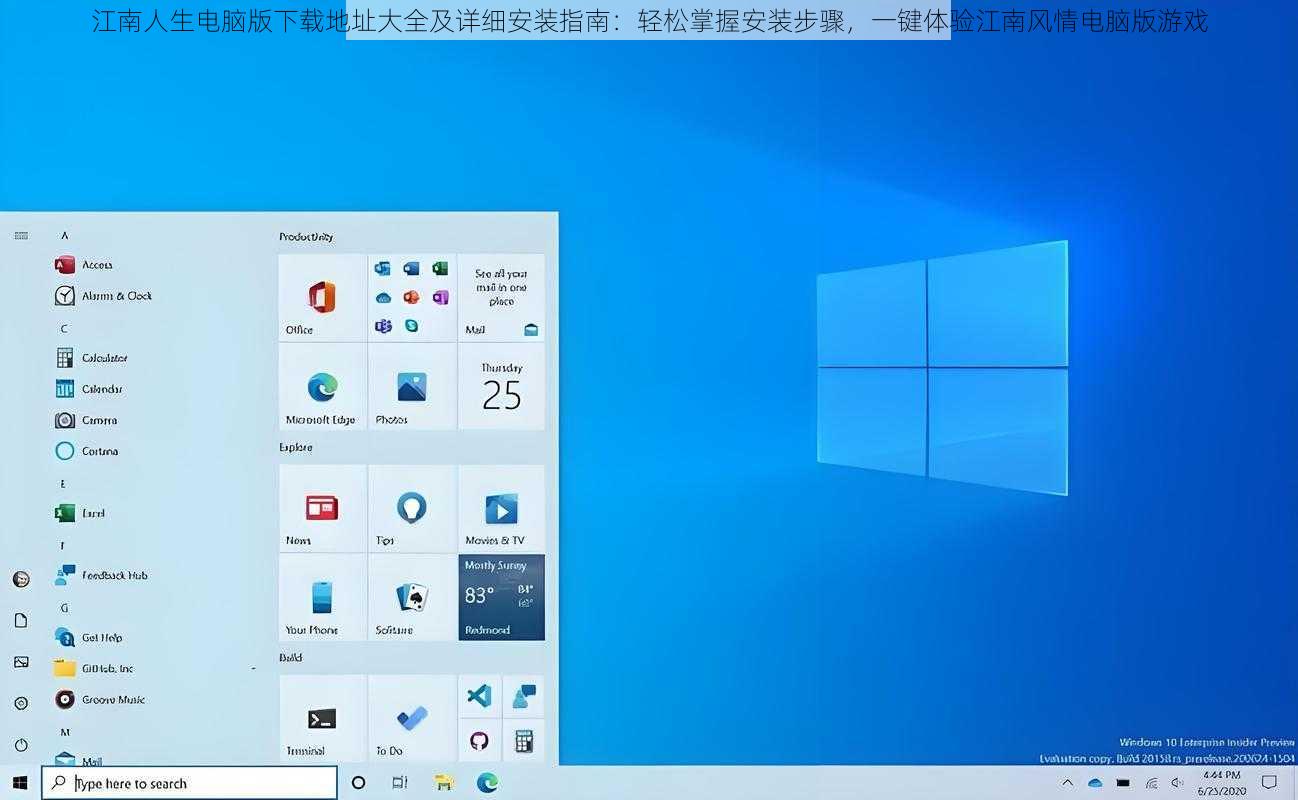The image size is (1298, 800).
Task: Open Settings gear in Start menu
Action: coord(21,704)
